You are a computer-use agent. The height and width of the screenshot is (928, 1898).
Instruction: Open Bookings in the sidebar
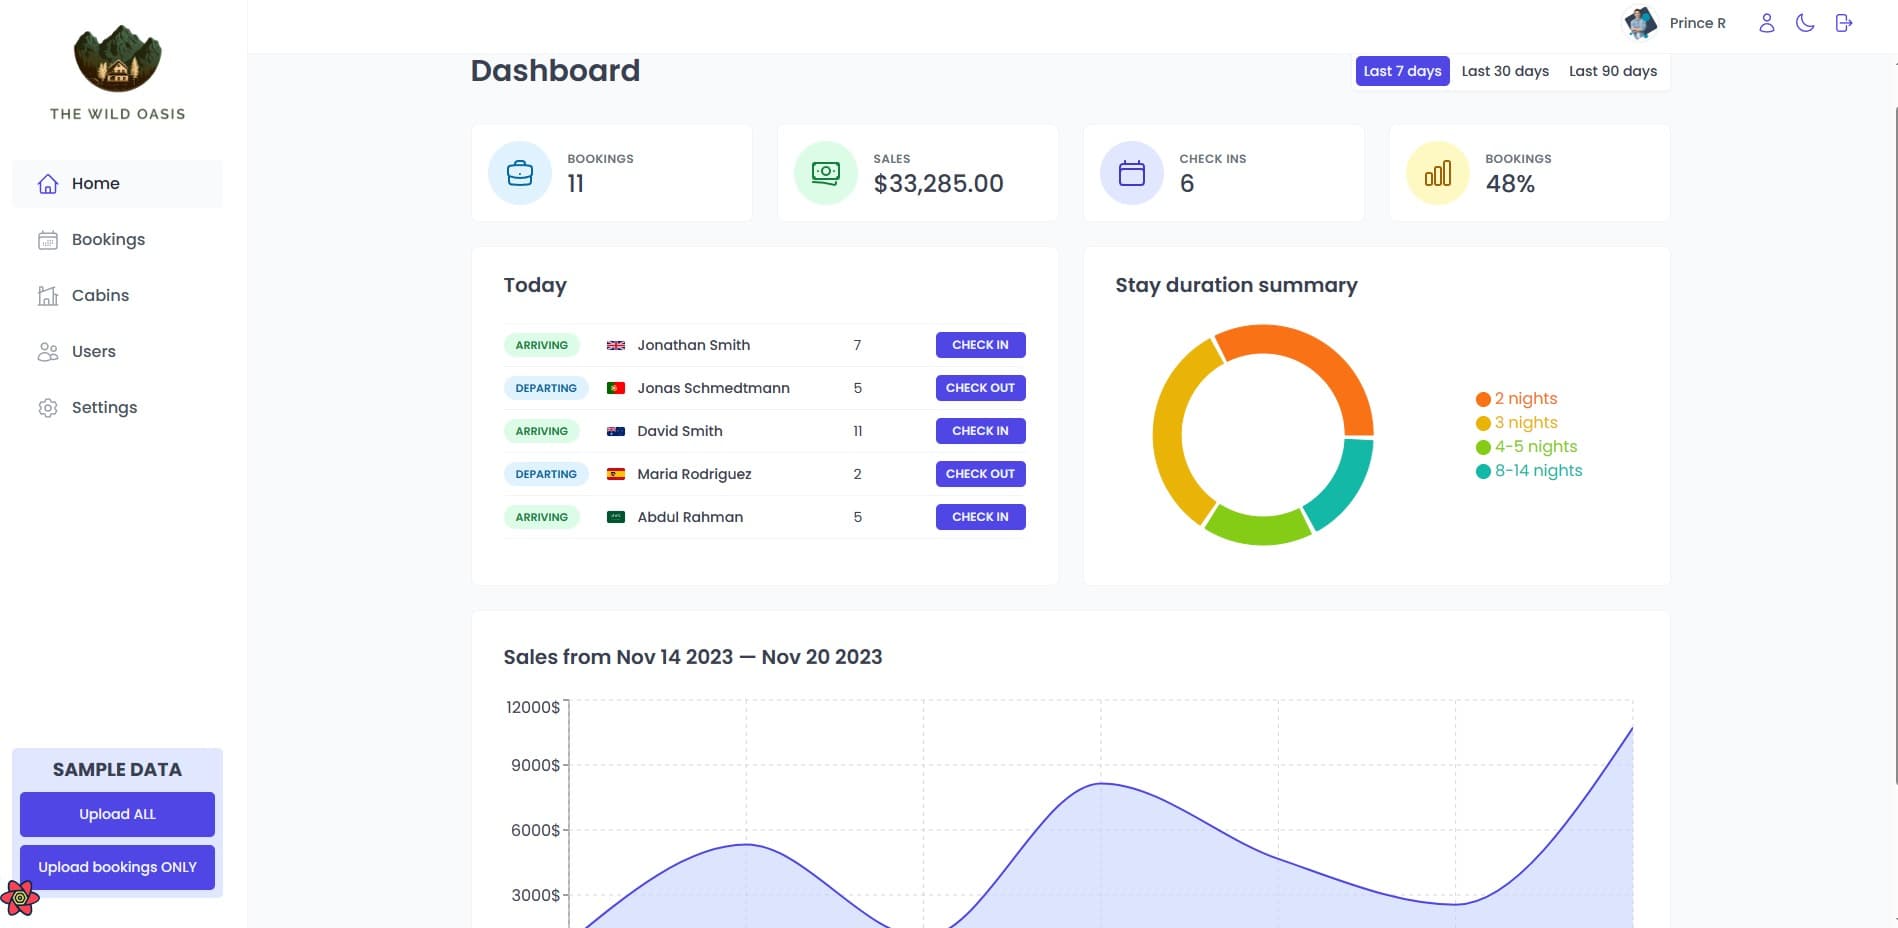(x=108, y=240)
